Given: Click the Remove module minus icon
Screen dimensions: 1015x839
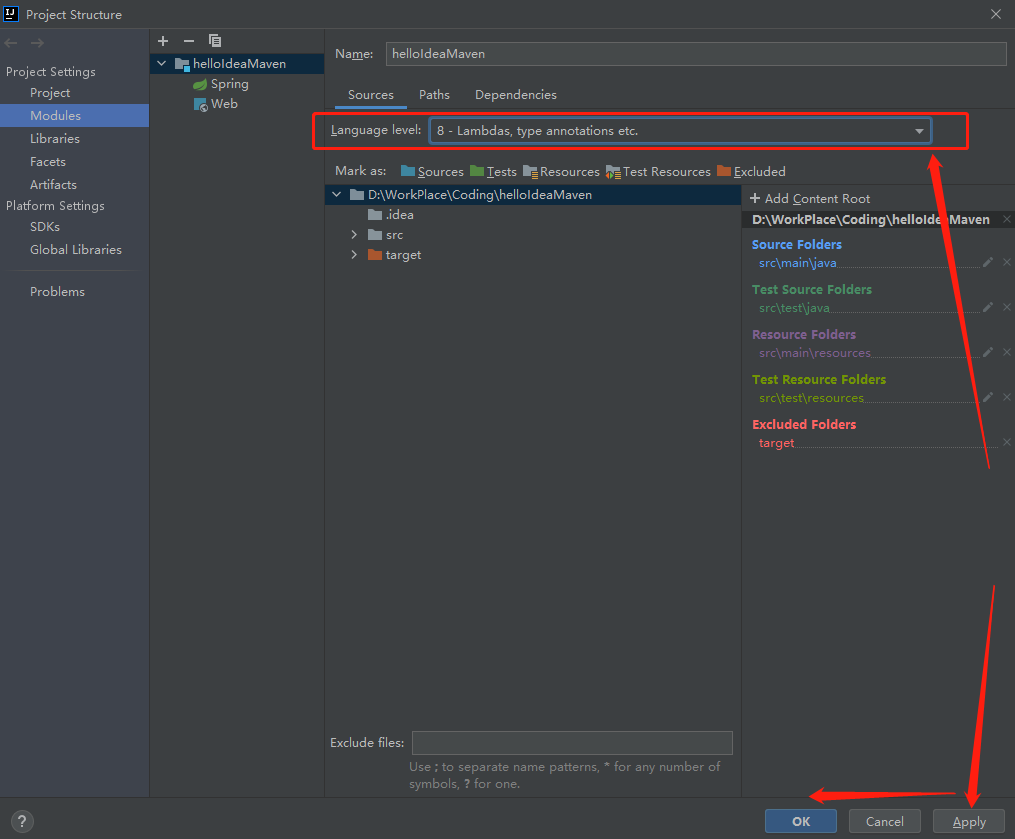Looking at the screenshot, I should pyautogui.click(x=188, y=41).
